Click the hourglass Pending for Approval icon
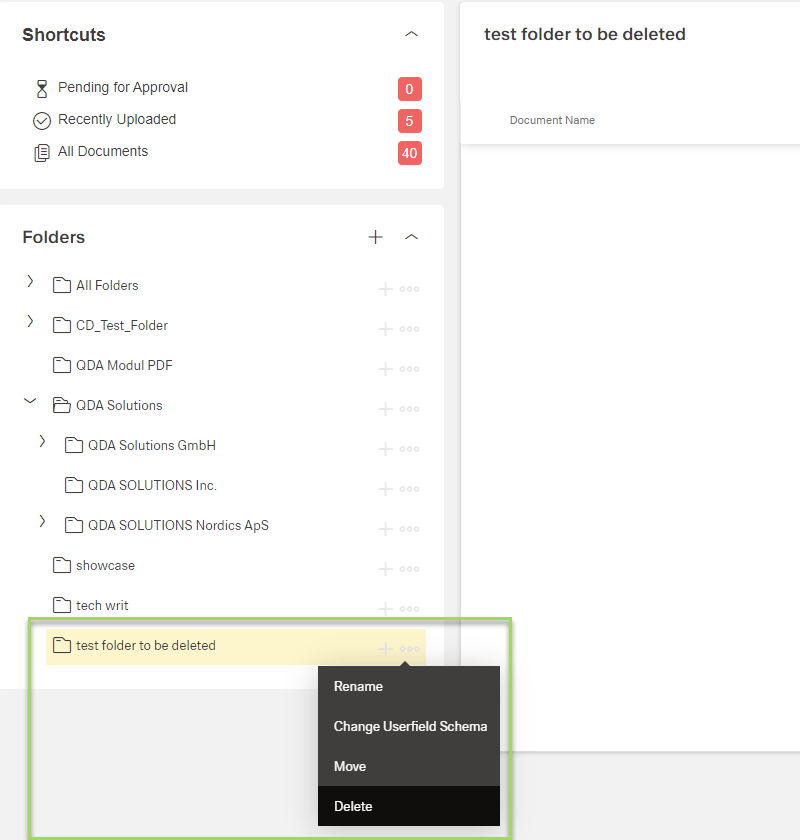This screenshot has height=840, width=800. [42, 89]
